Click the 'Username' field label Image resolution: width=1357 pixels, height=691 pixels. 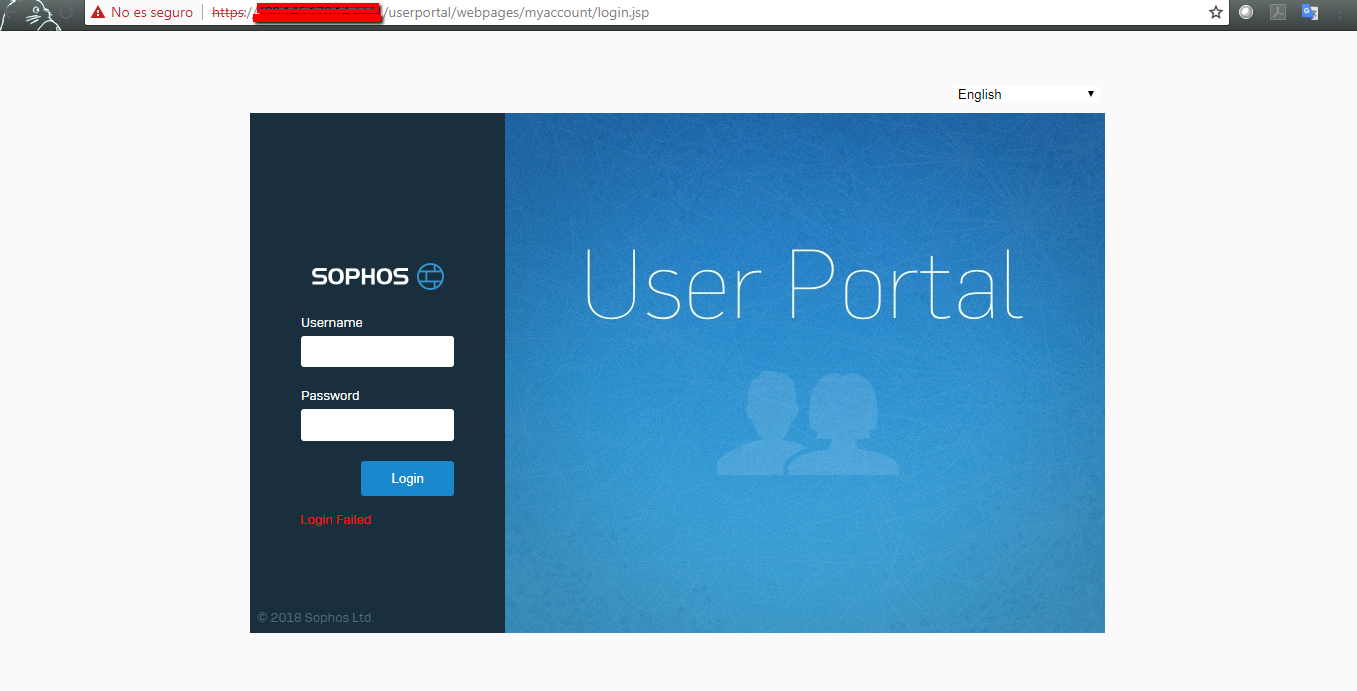click(332, 323)
